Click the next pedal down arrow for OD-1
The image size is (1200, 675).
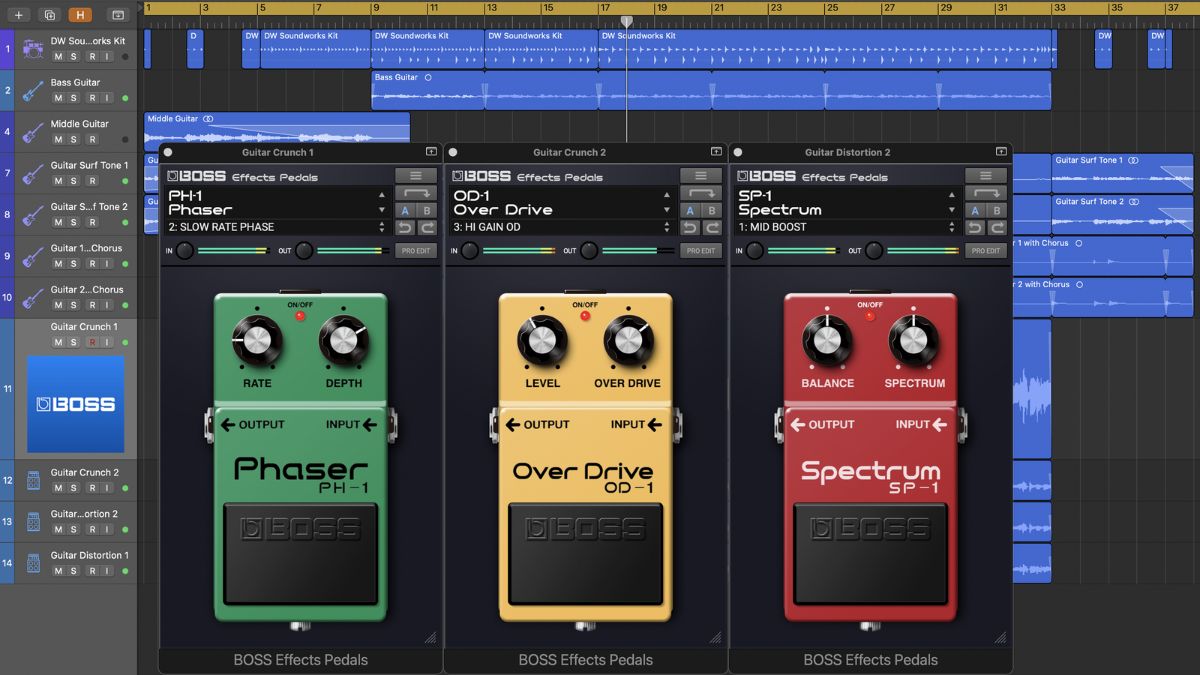click(x=666, y=210)
